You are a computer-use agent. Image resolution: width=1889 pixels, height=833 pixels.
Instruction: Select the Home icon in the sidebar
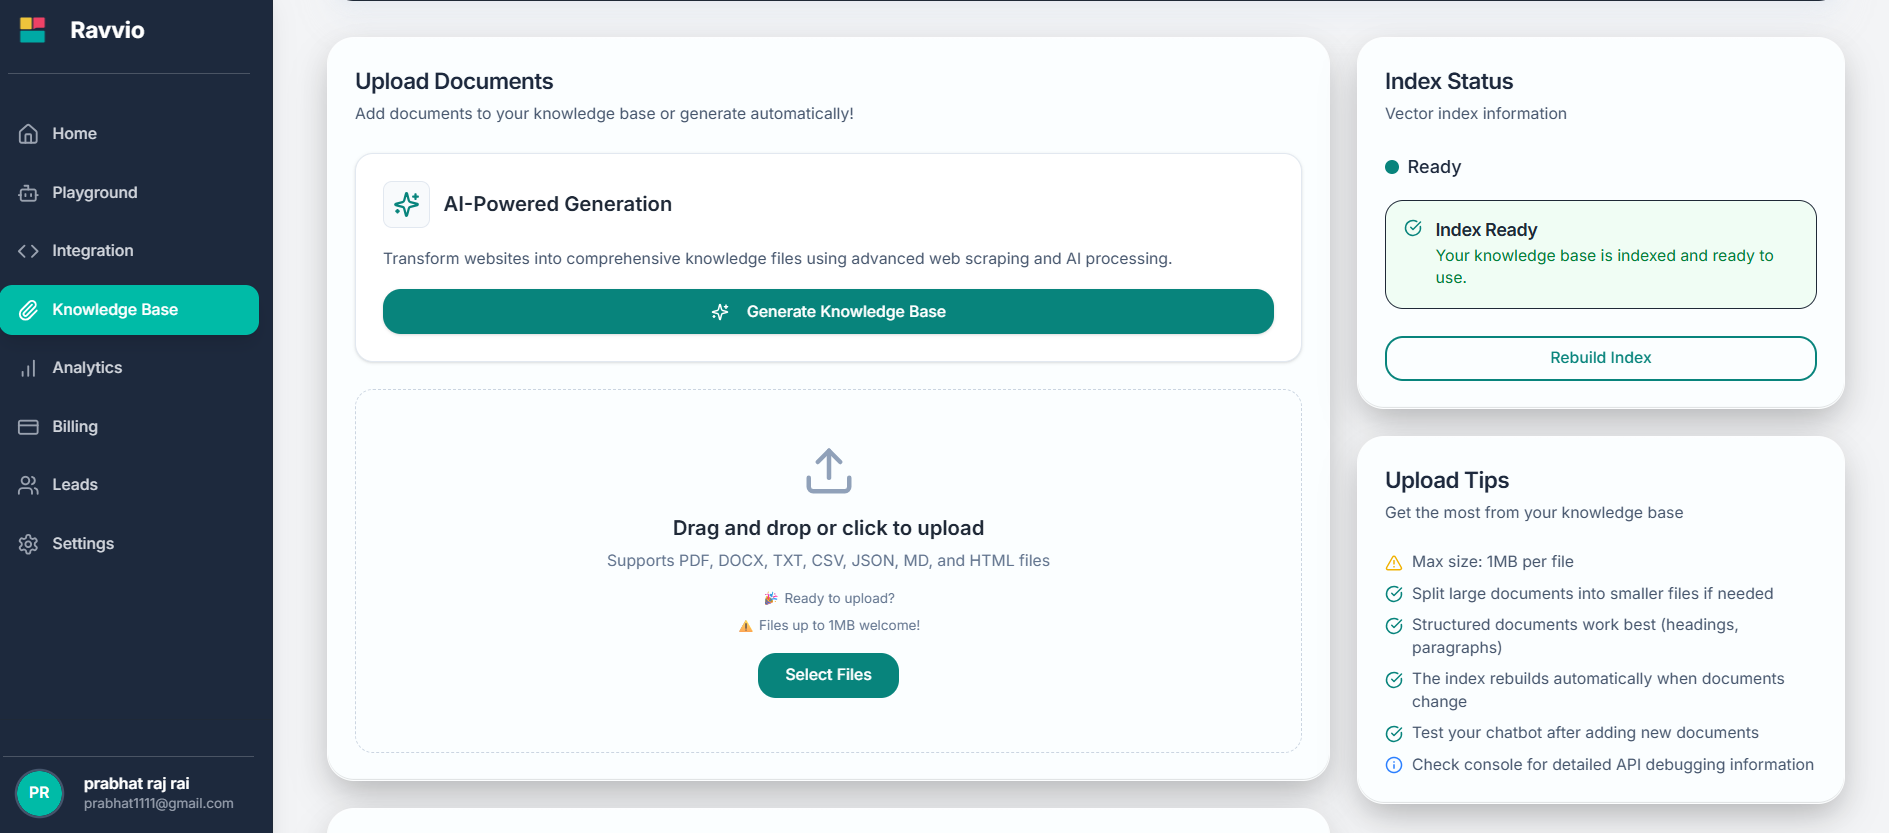point(30,133)
